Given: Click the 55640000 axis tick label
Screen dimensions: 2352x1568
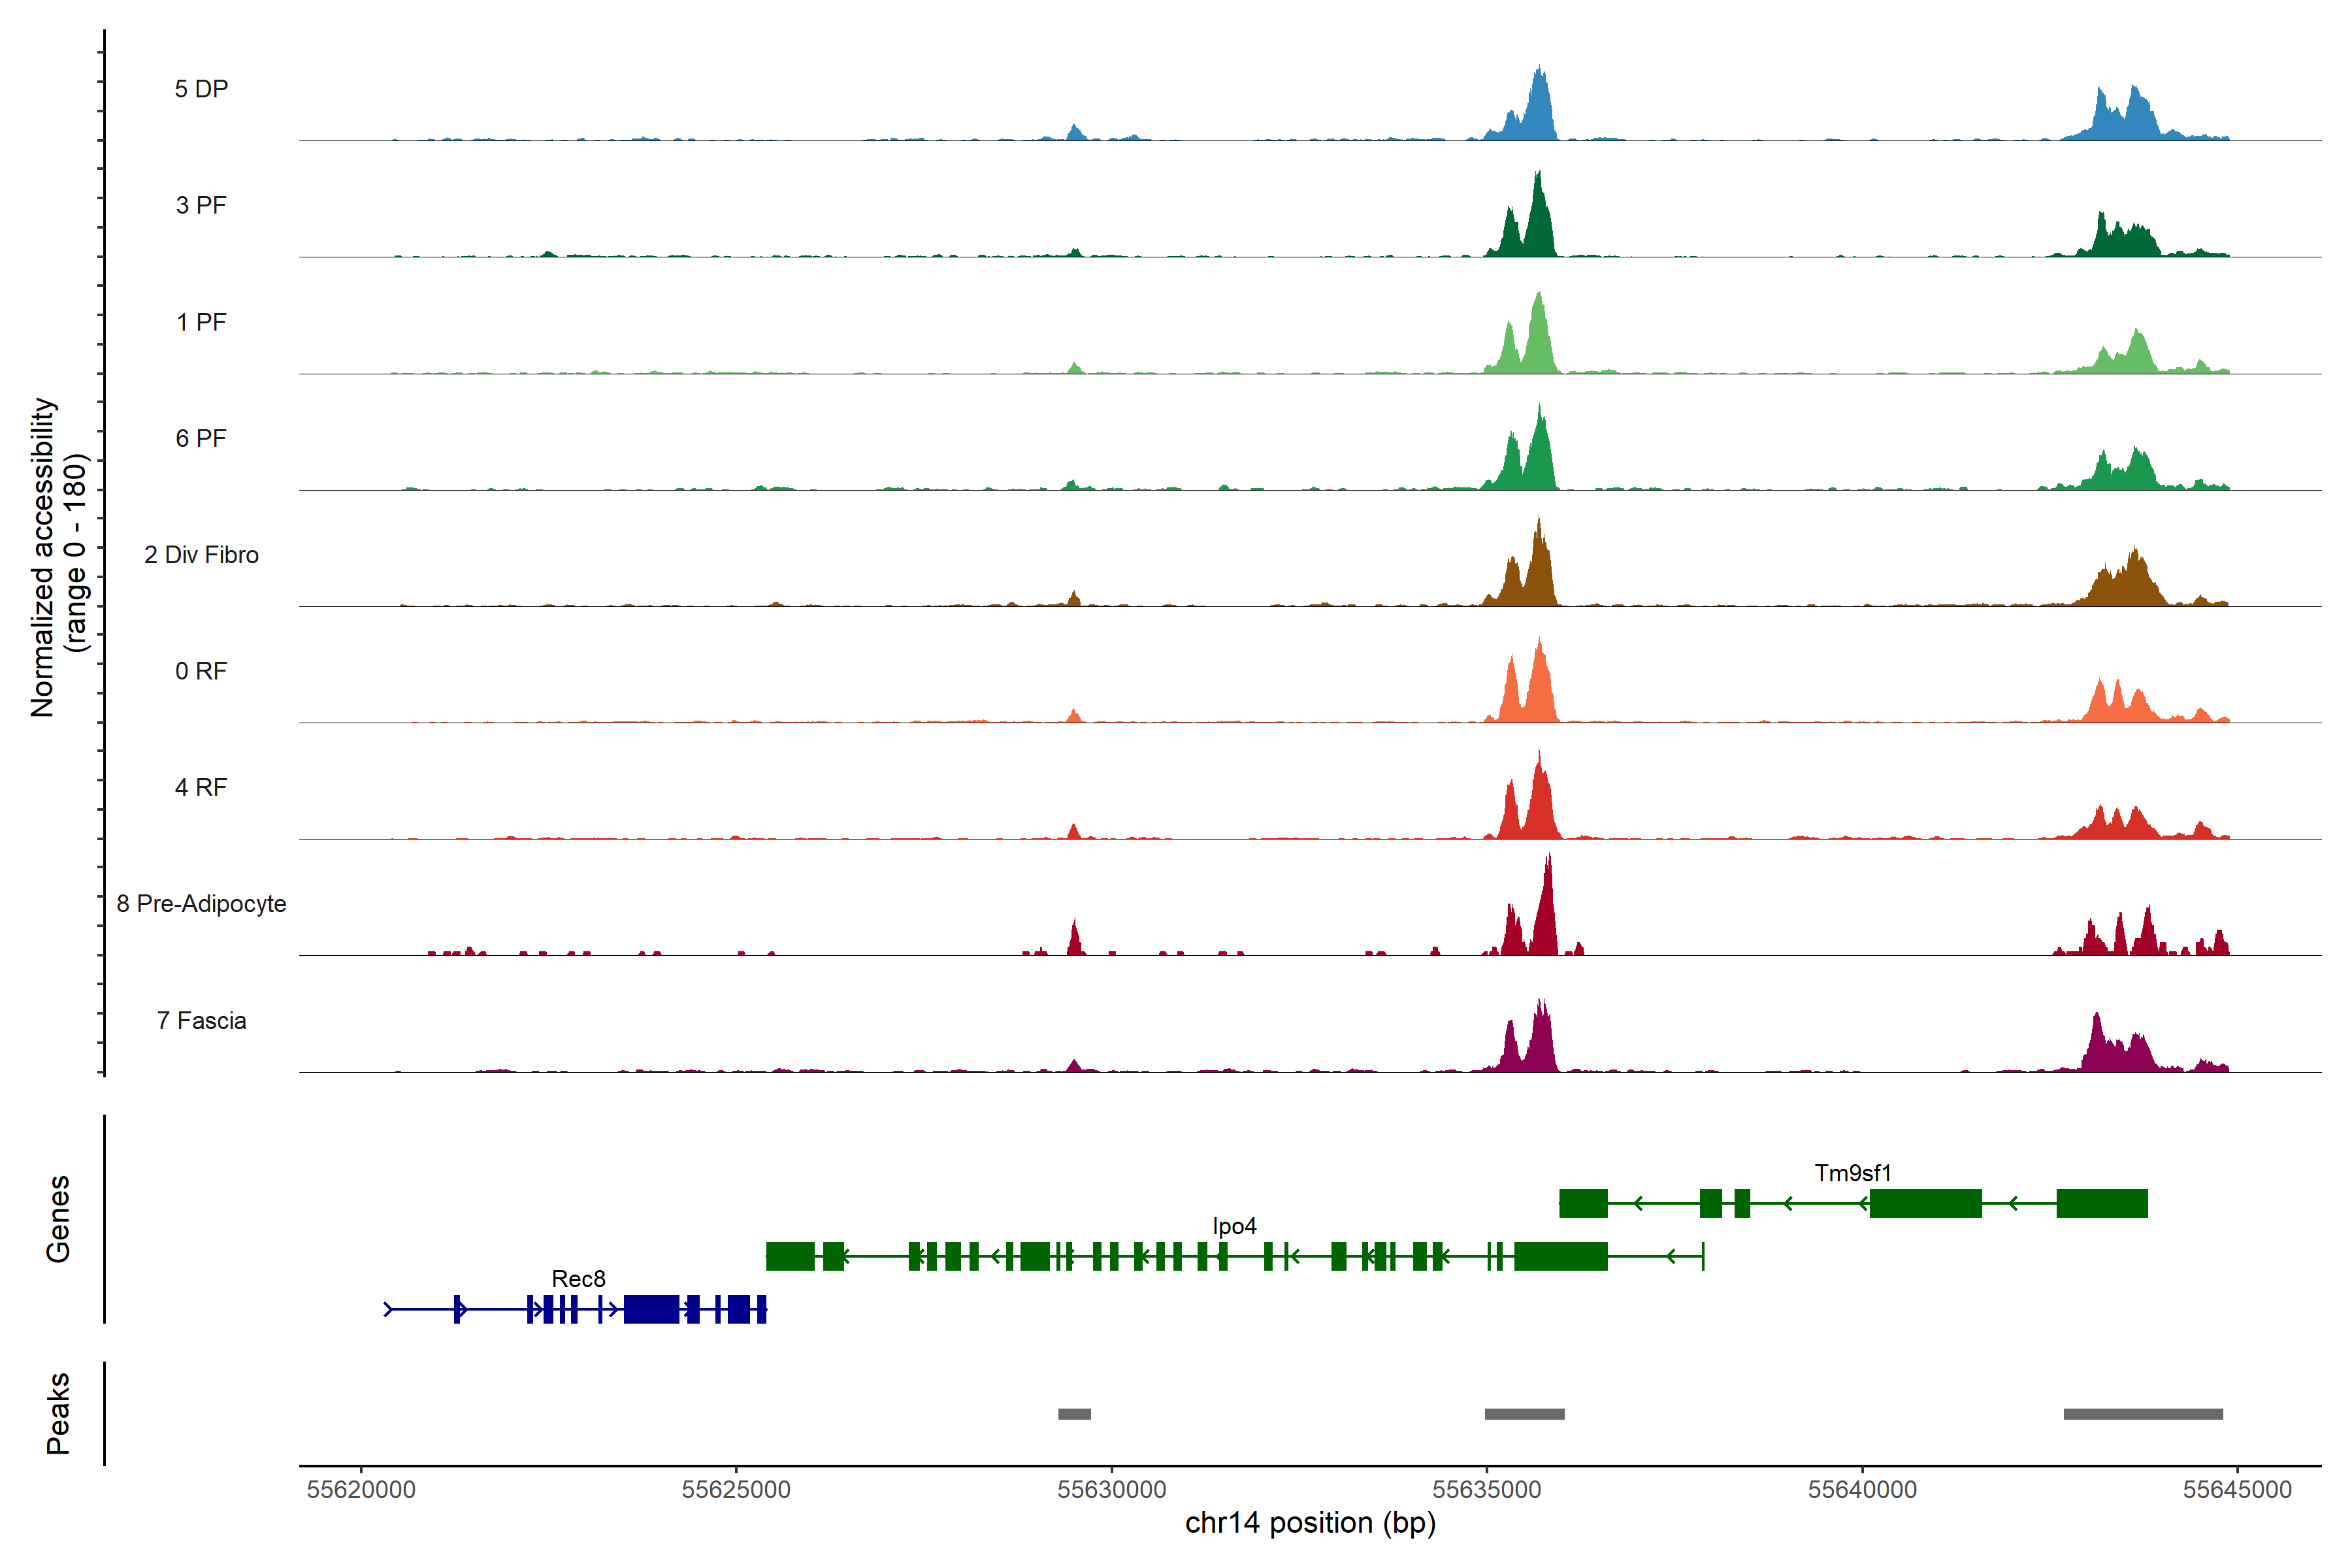Looking at the screenshot, I should pyautogui.click(x=1862, y=1490).
